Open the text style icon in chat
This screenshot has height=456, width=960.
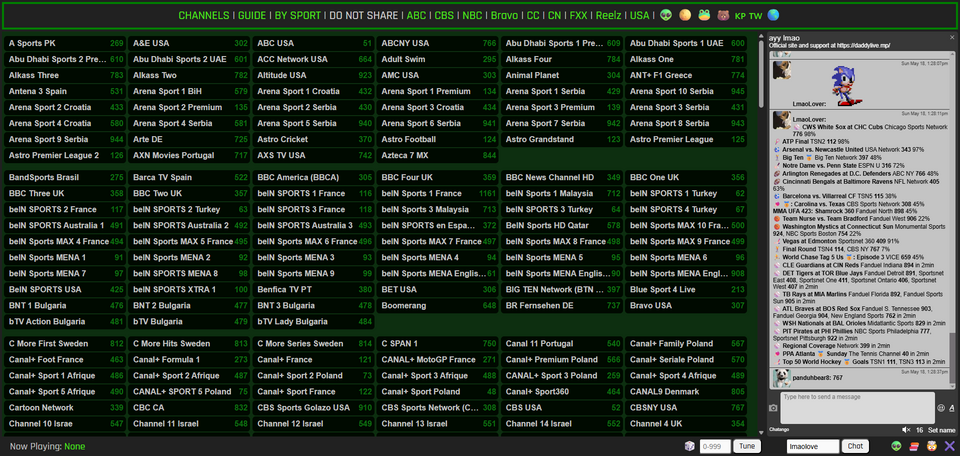tap(951, 408)
